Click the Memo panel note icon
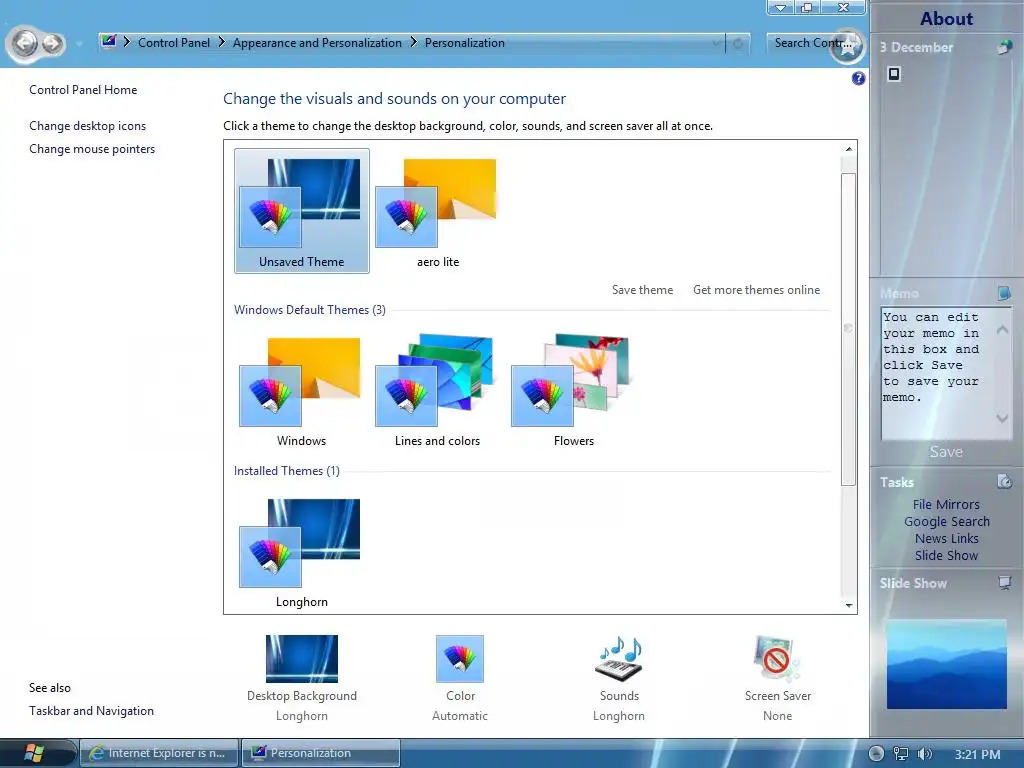Image resolution: width=1024 pixels, height=768 pixels. (x=1004, y=293)
